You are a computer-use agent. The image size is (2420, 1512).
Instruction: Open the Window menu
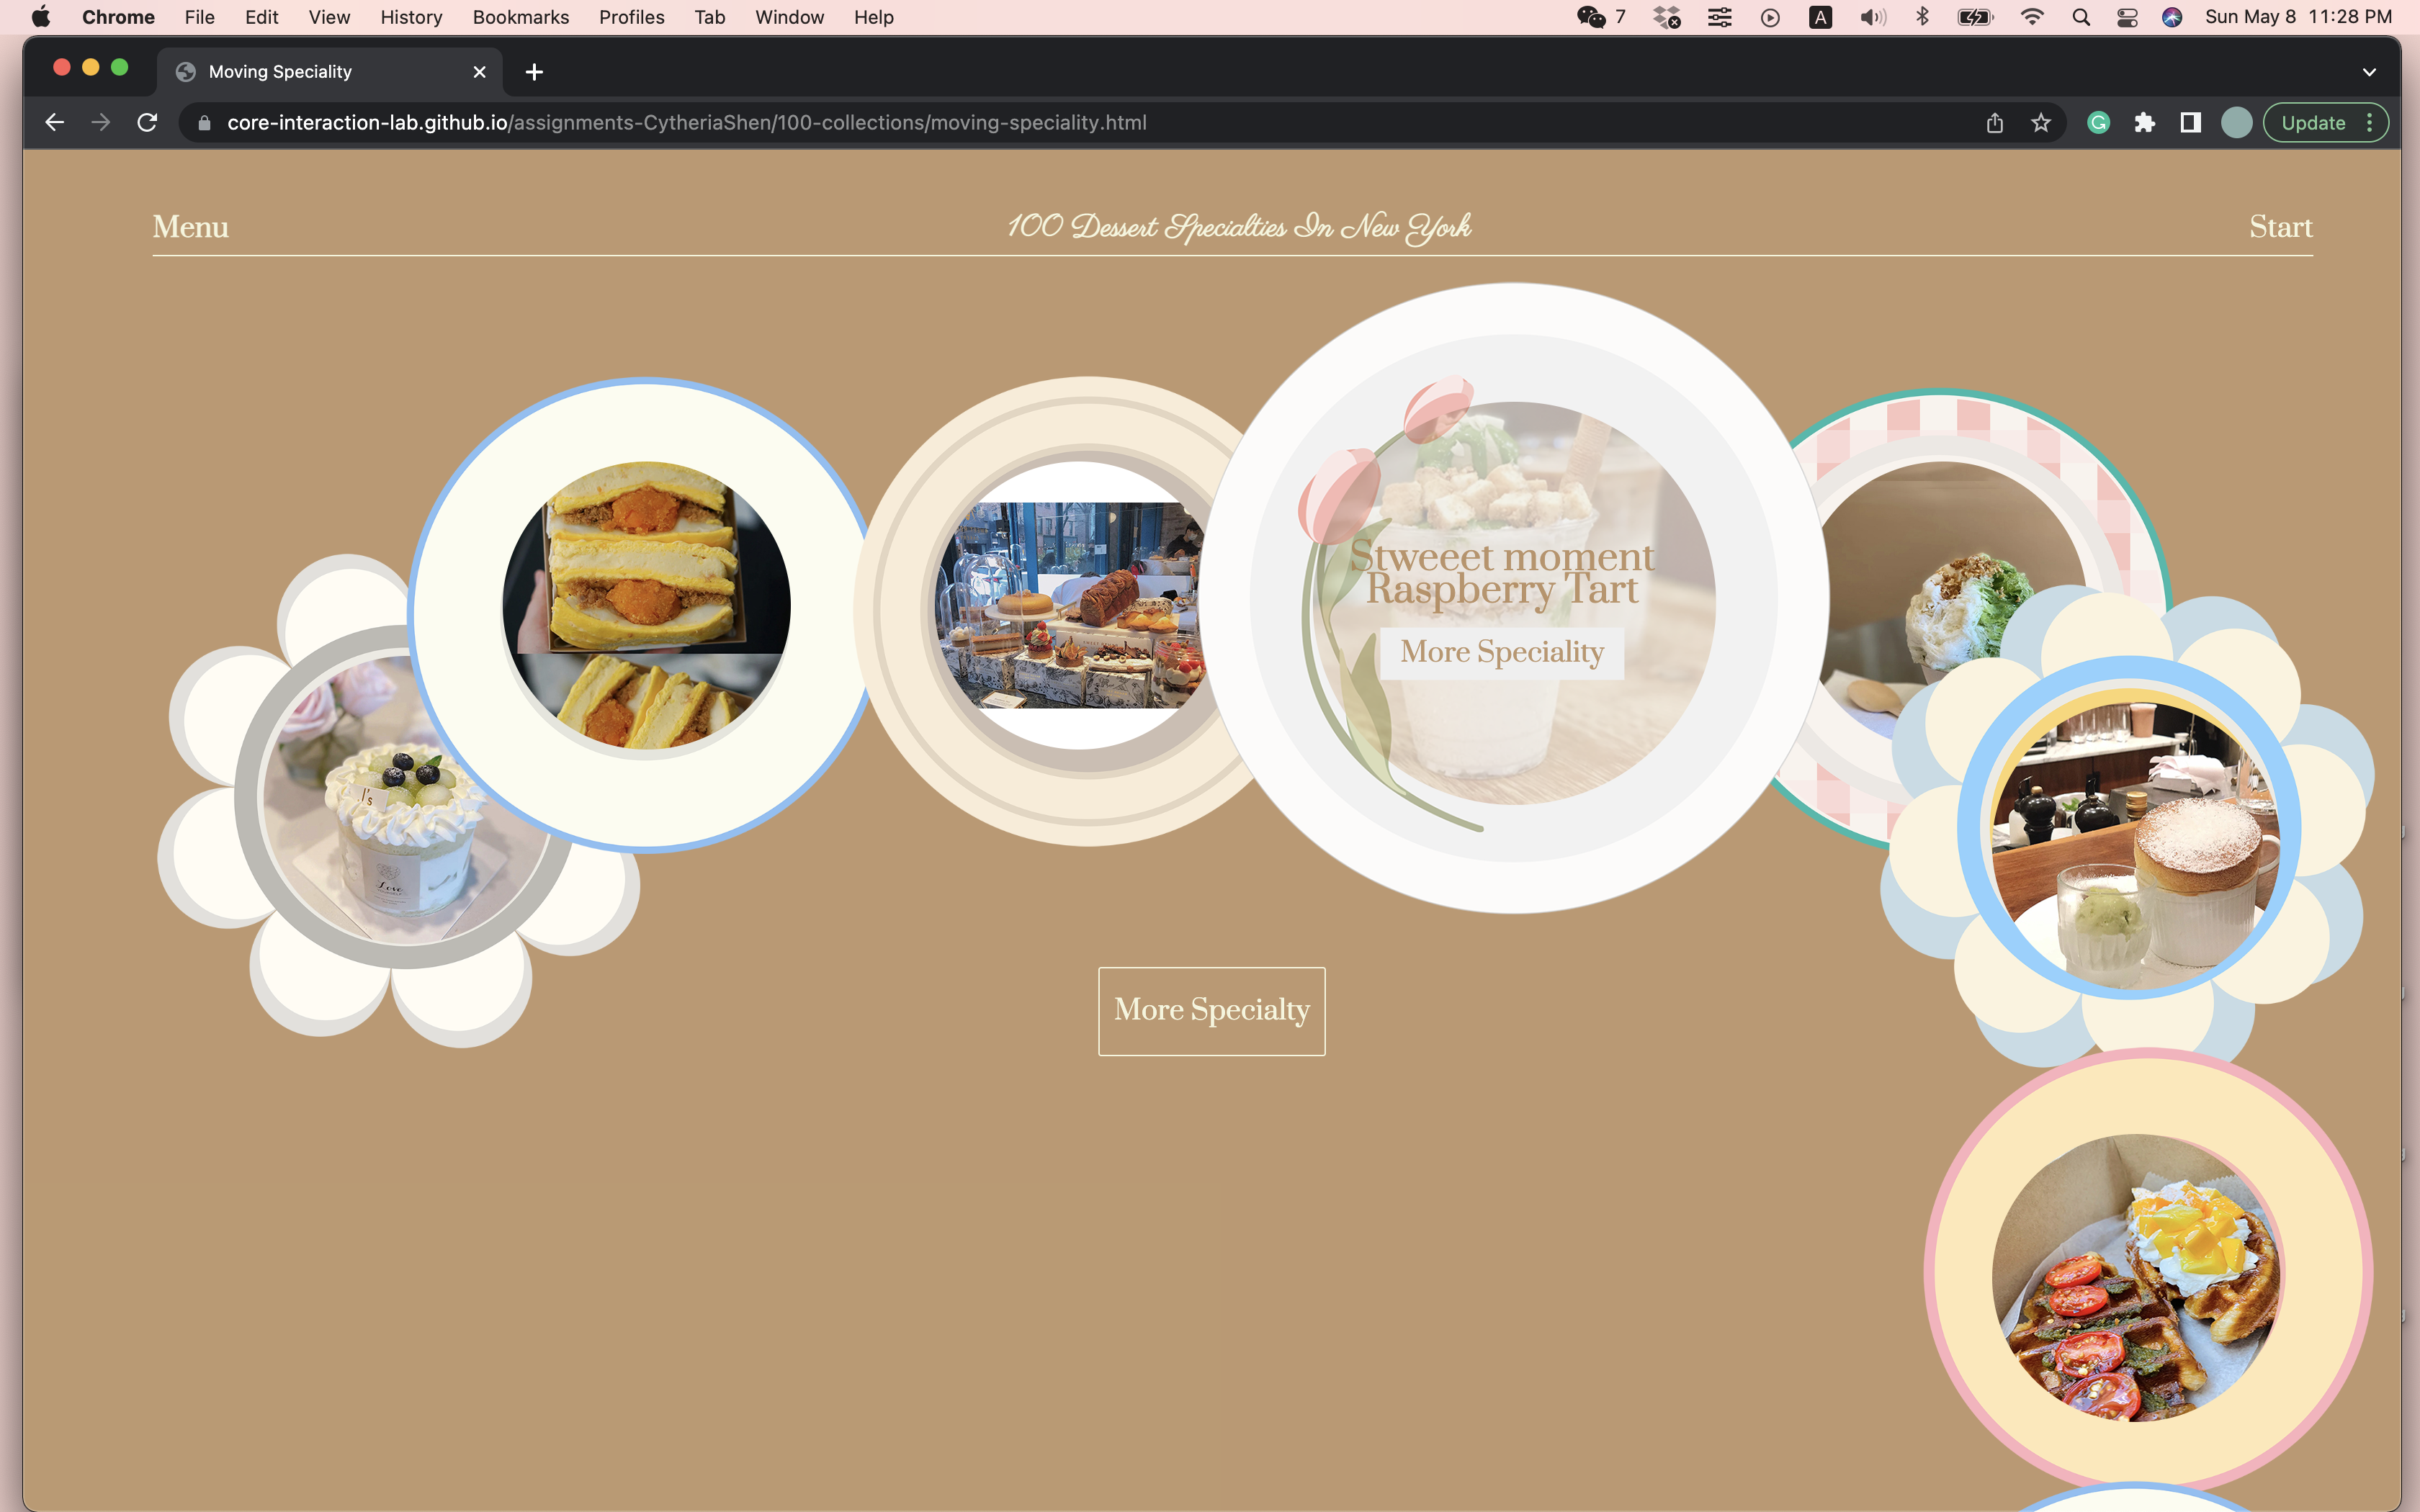(x=789, y=17)
